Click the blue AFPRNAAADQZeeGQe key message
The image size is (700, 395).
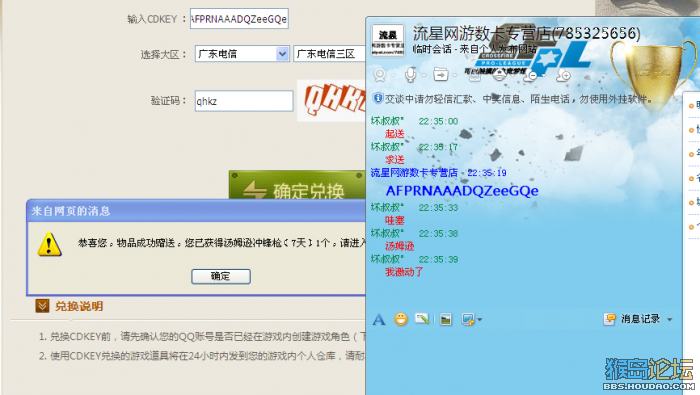coord(462,191)
